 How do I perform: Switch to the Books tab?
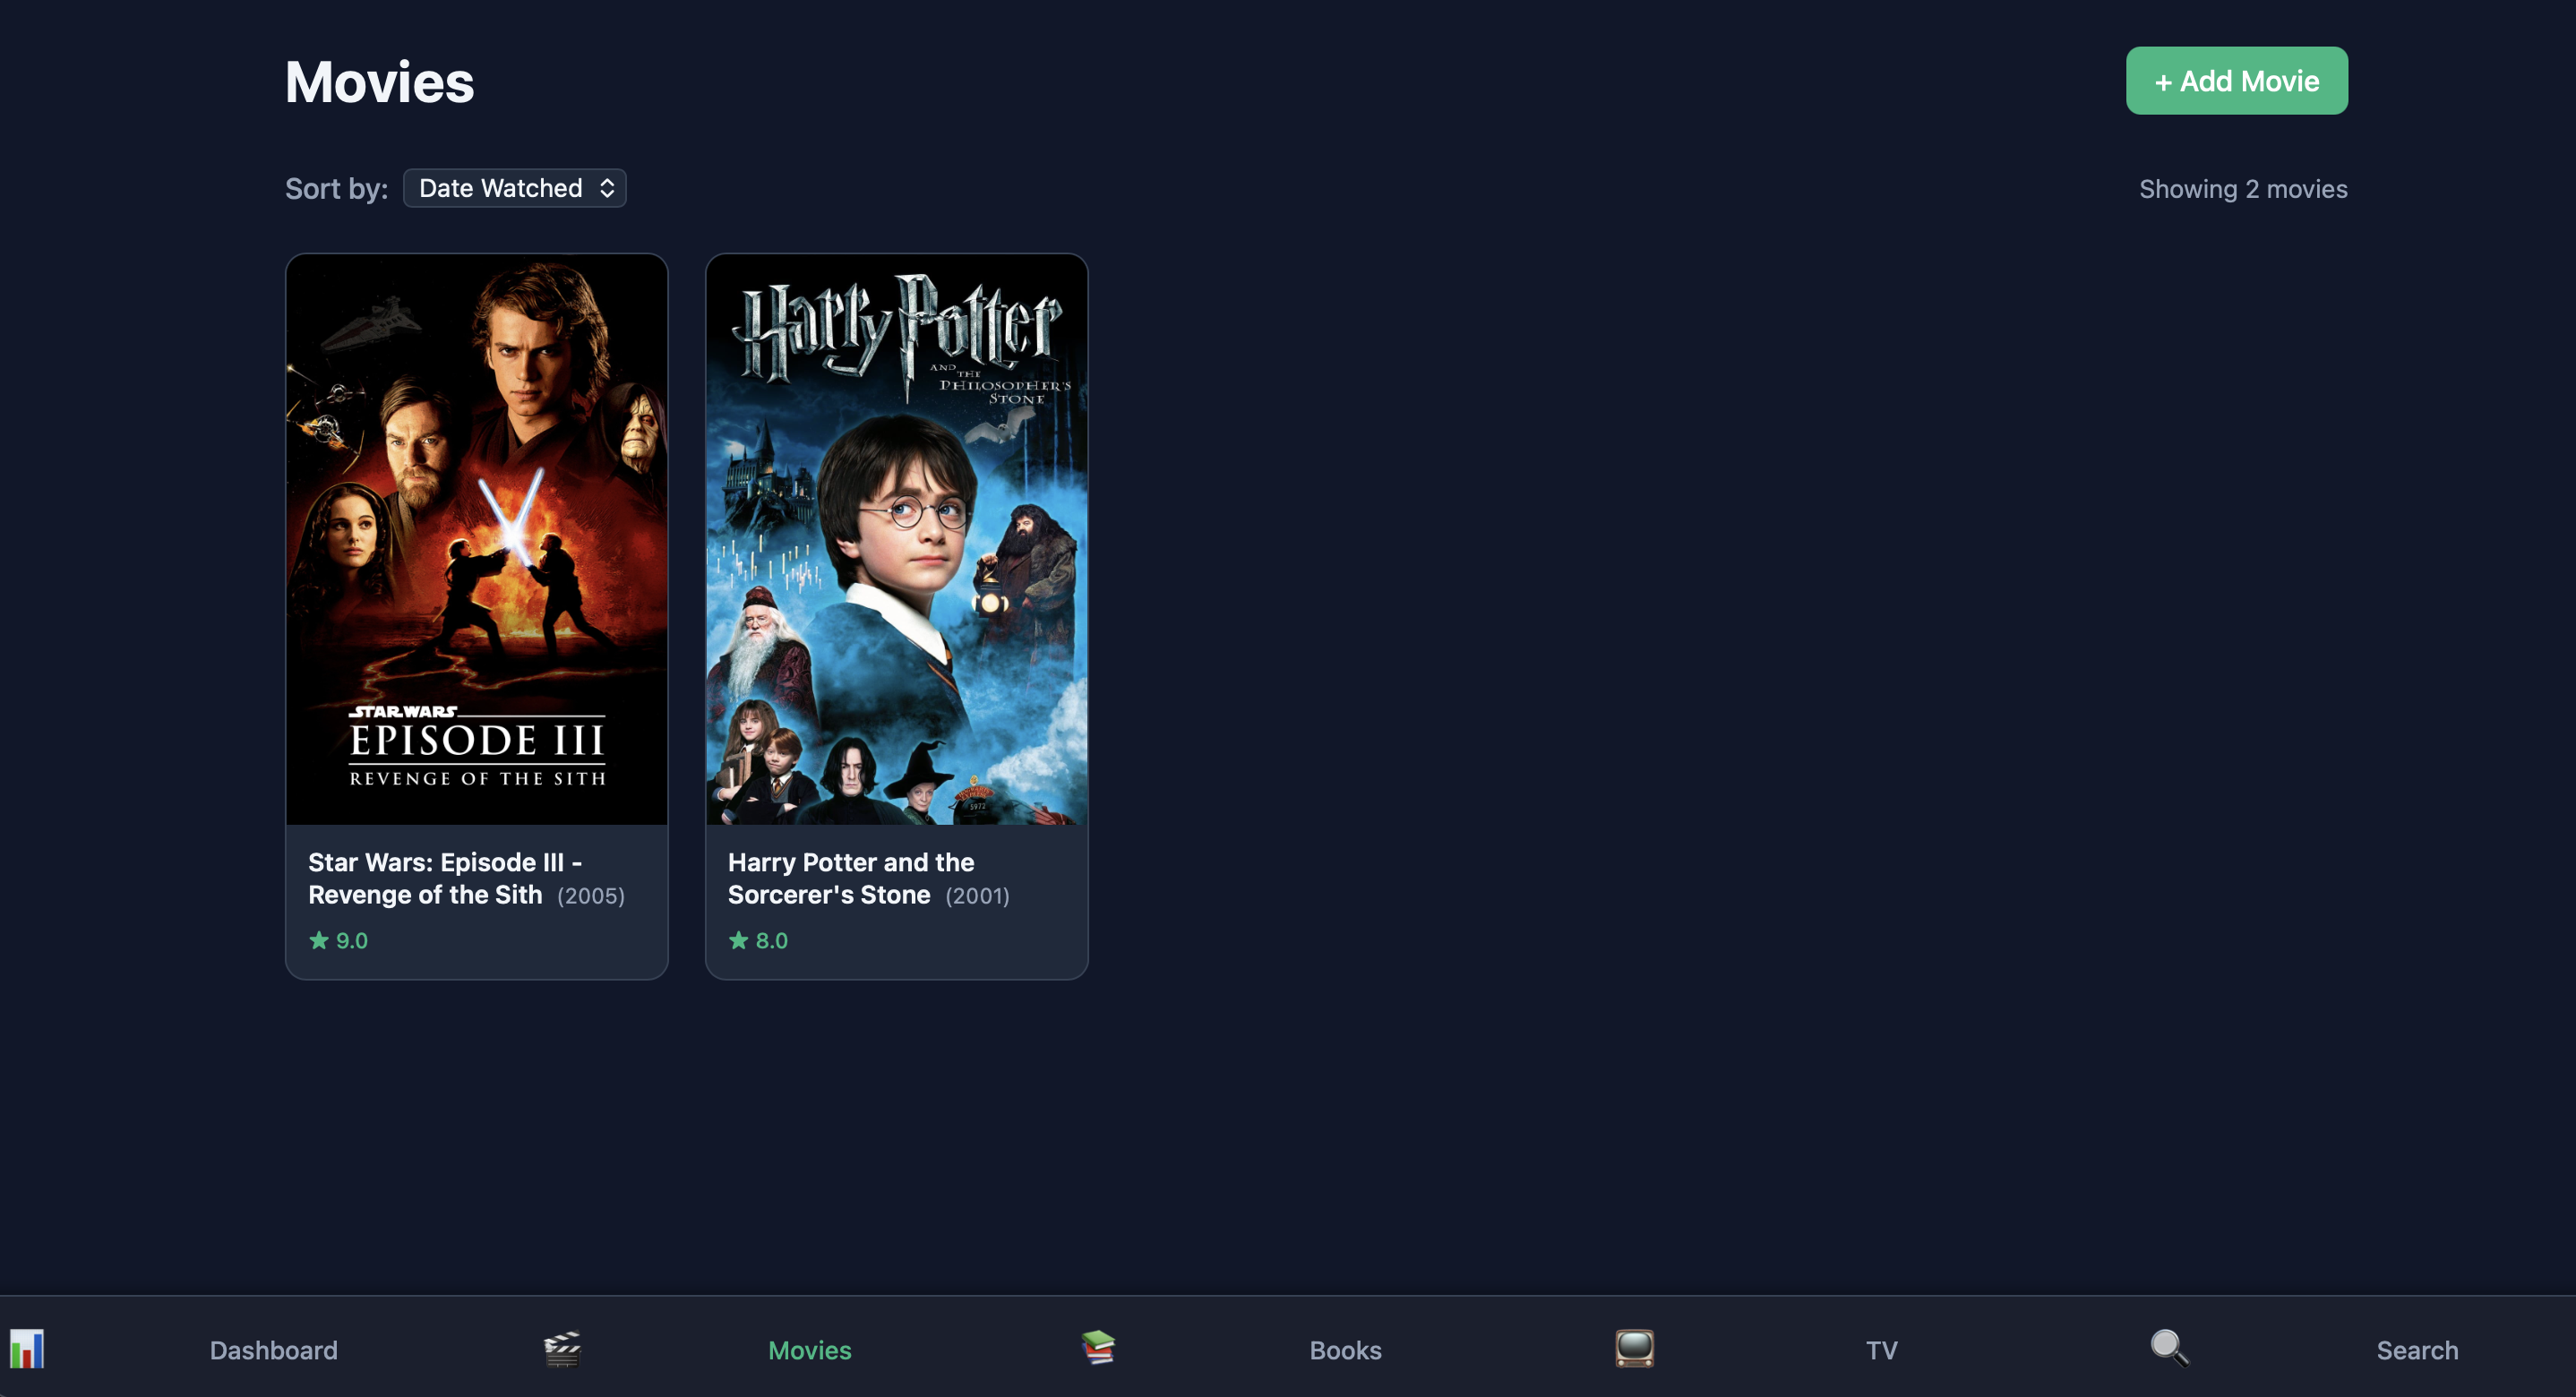[1345, 1350]
